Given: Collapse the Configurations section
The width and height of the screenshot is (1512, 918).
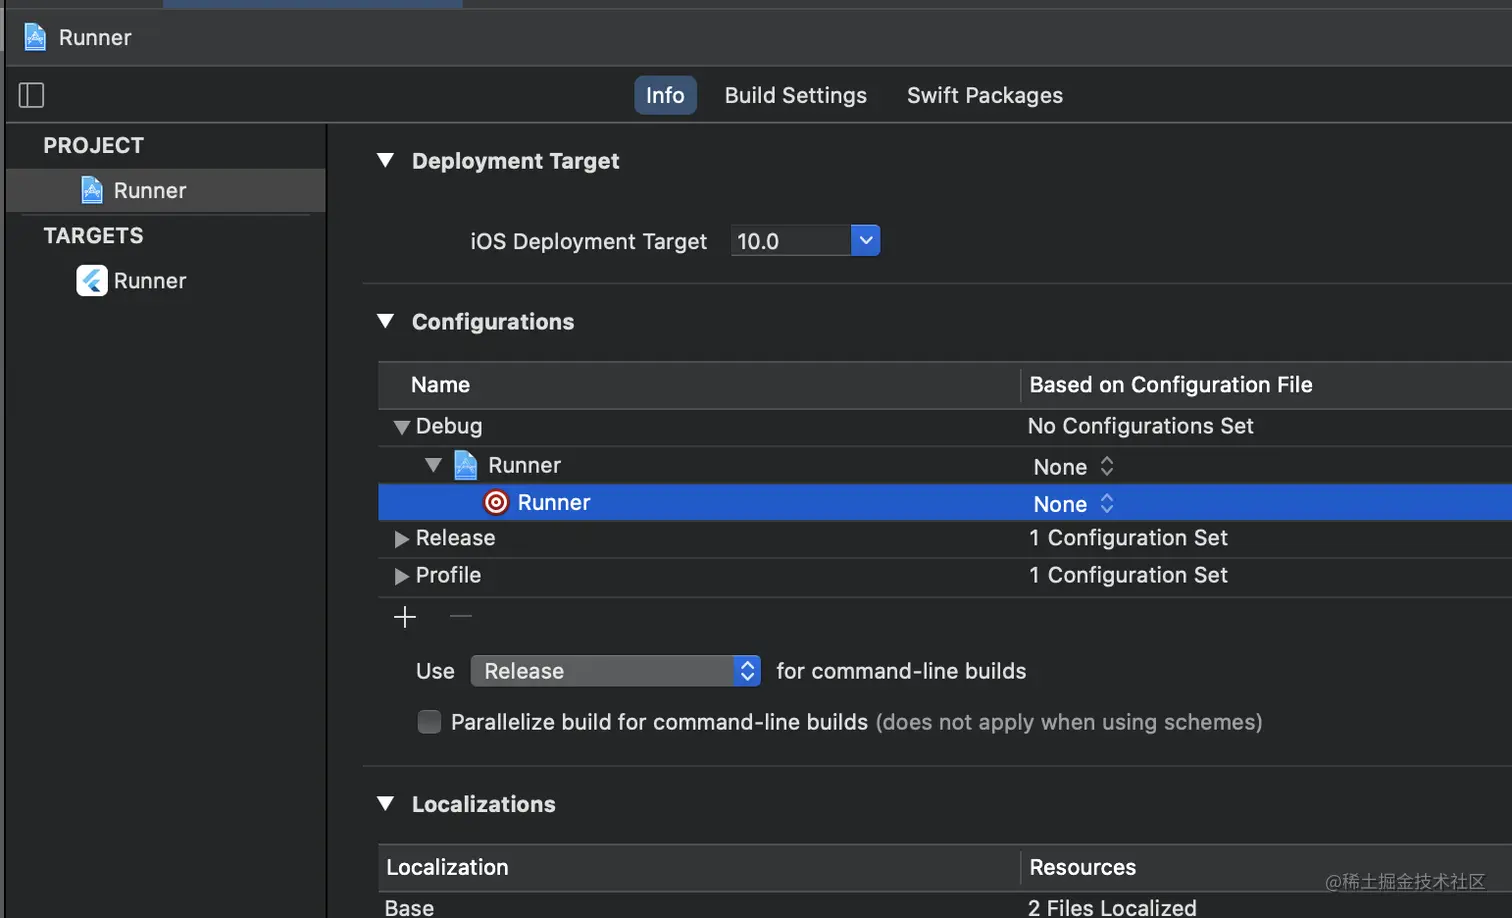Looking at the screenshot, I should 385,321.
